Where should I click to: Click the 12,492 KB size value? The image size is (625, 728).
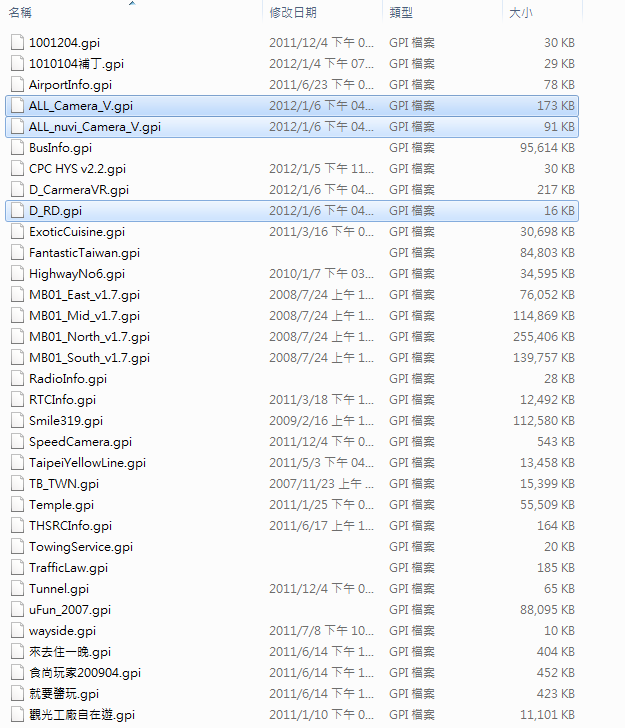(x=547, y=400)
